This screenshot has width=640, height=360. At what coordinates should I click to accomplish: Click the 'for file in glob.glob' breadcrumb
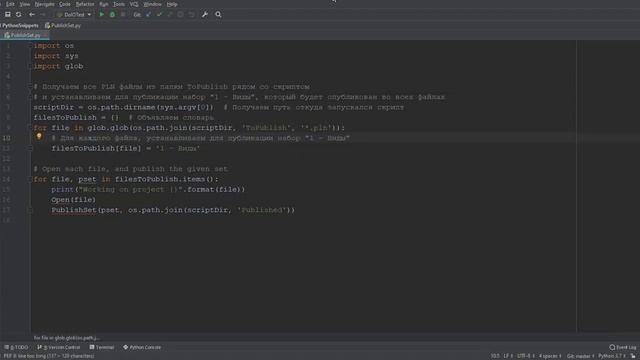tap(66, 338)
